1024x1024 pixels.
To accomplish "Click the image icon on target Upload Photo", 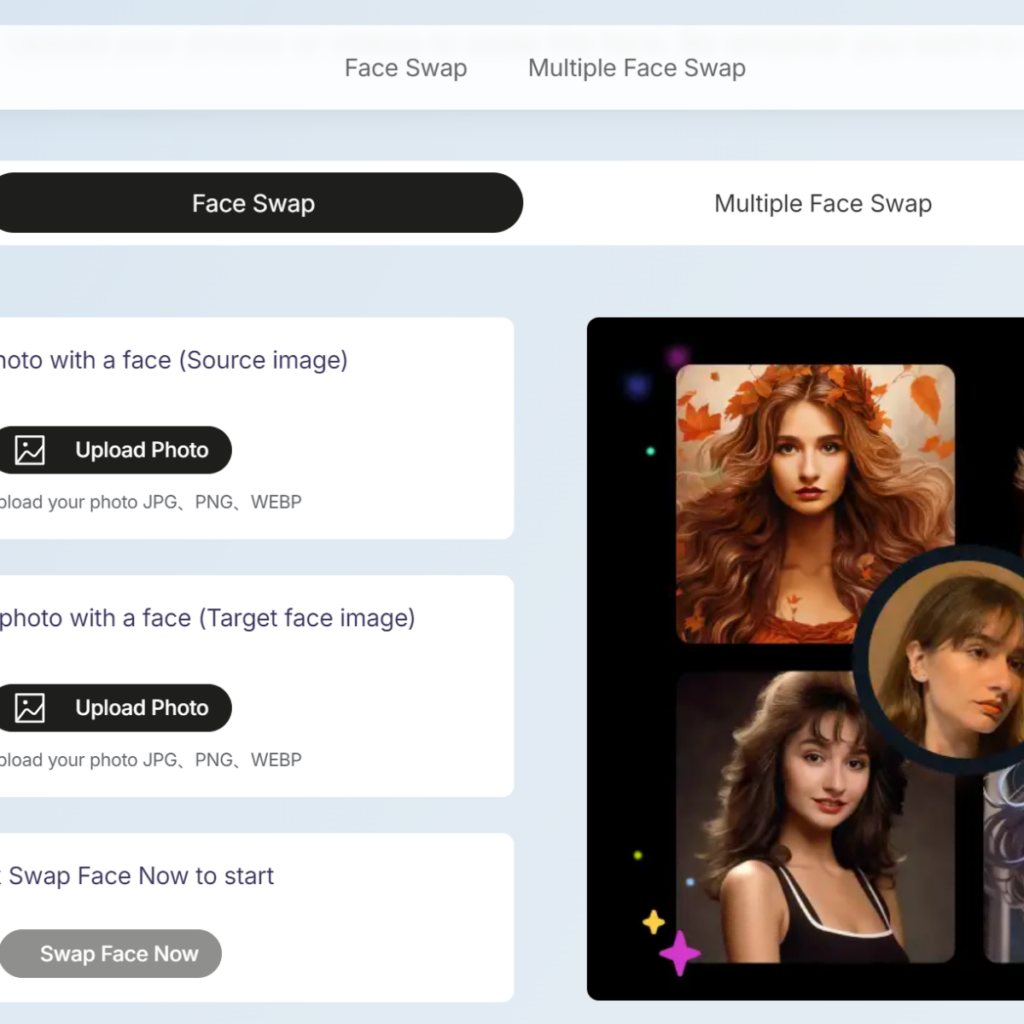I will tap(30, 708).
